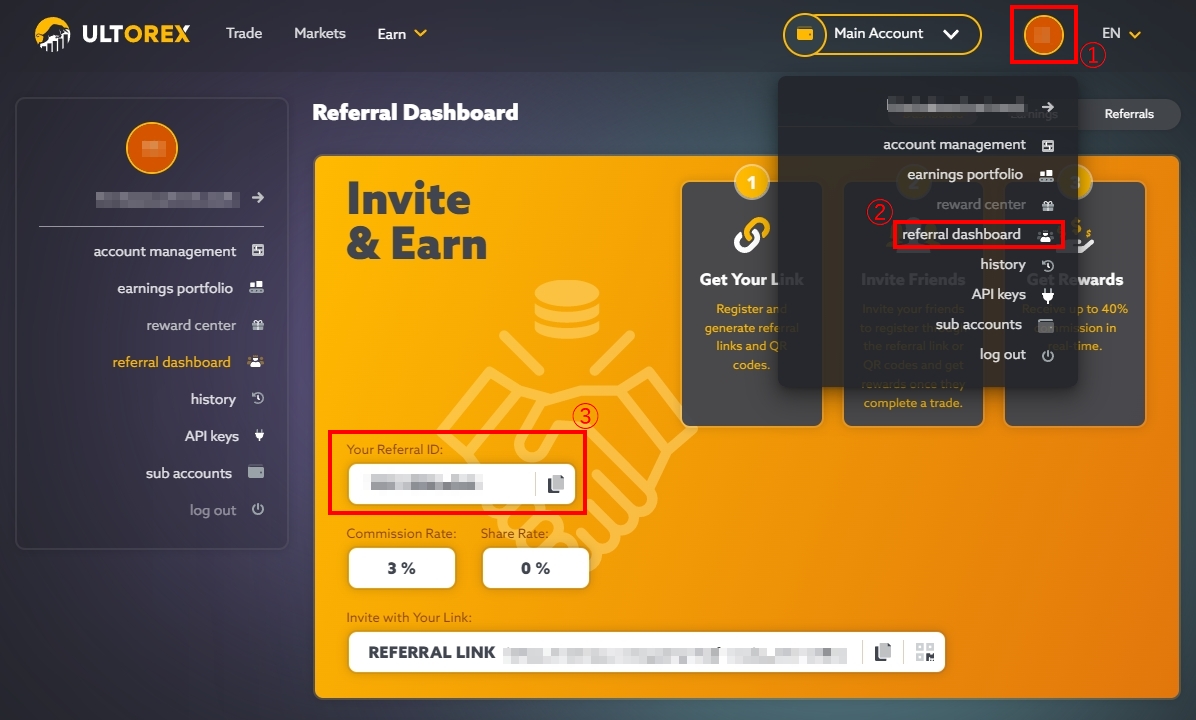The height and width of the screenshot is (720, 1196).
Task: Expand the Main Account dropdown
Action: point(950,34)
